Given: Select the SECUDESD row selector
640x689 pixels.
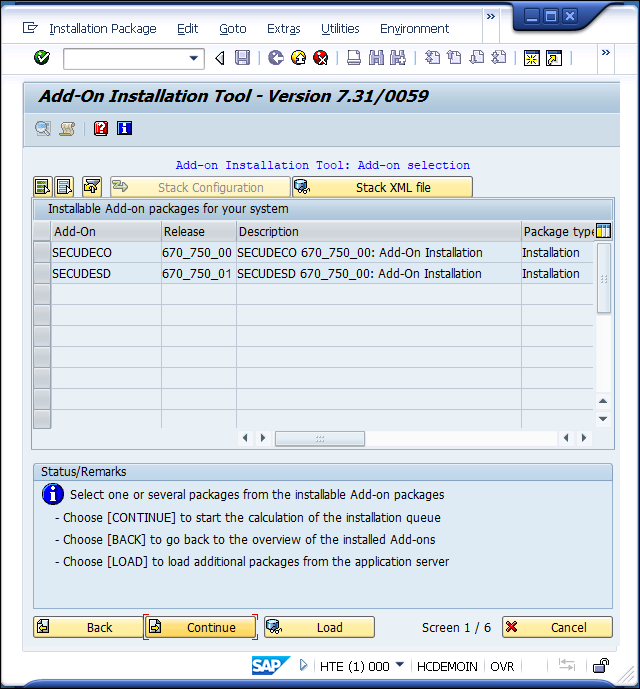Looking at the screenshot, I should click(42, 274).
